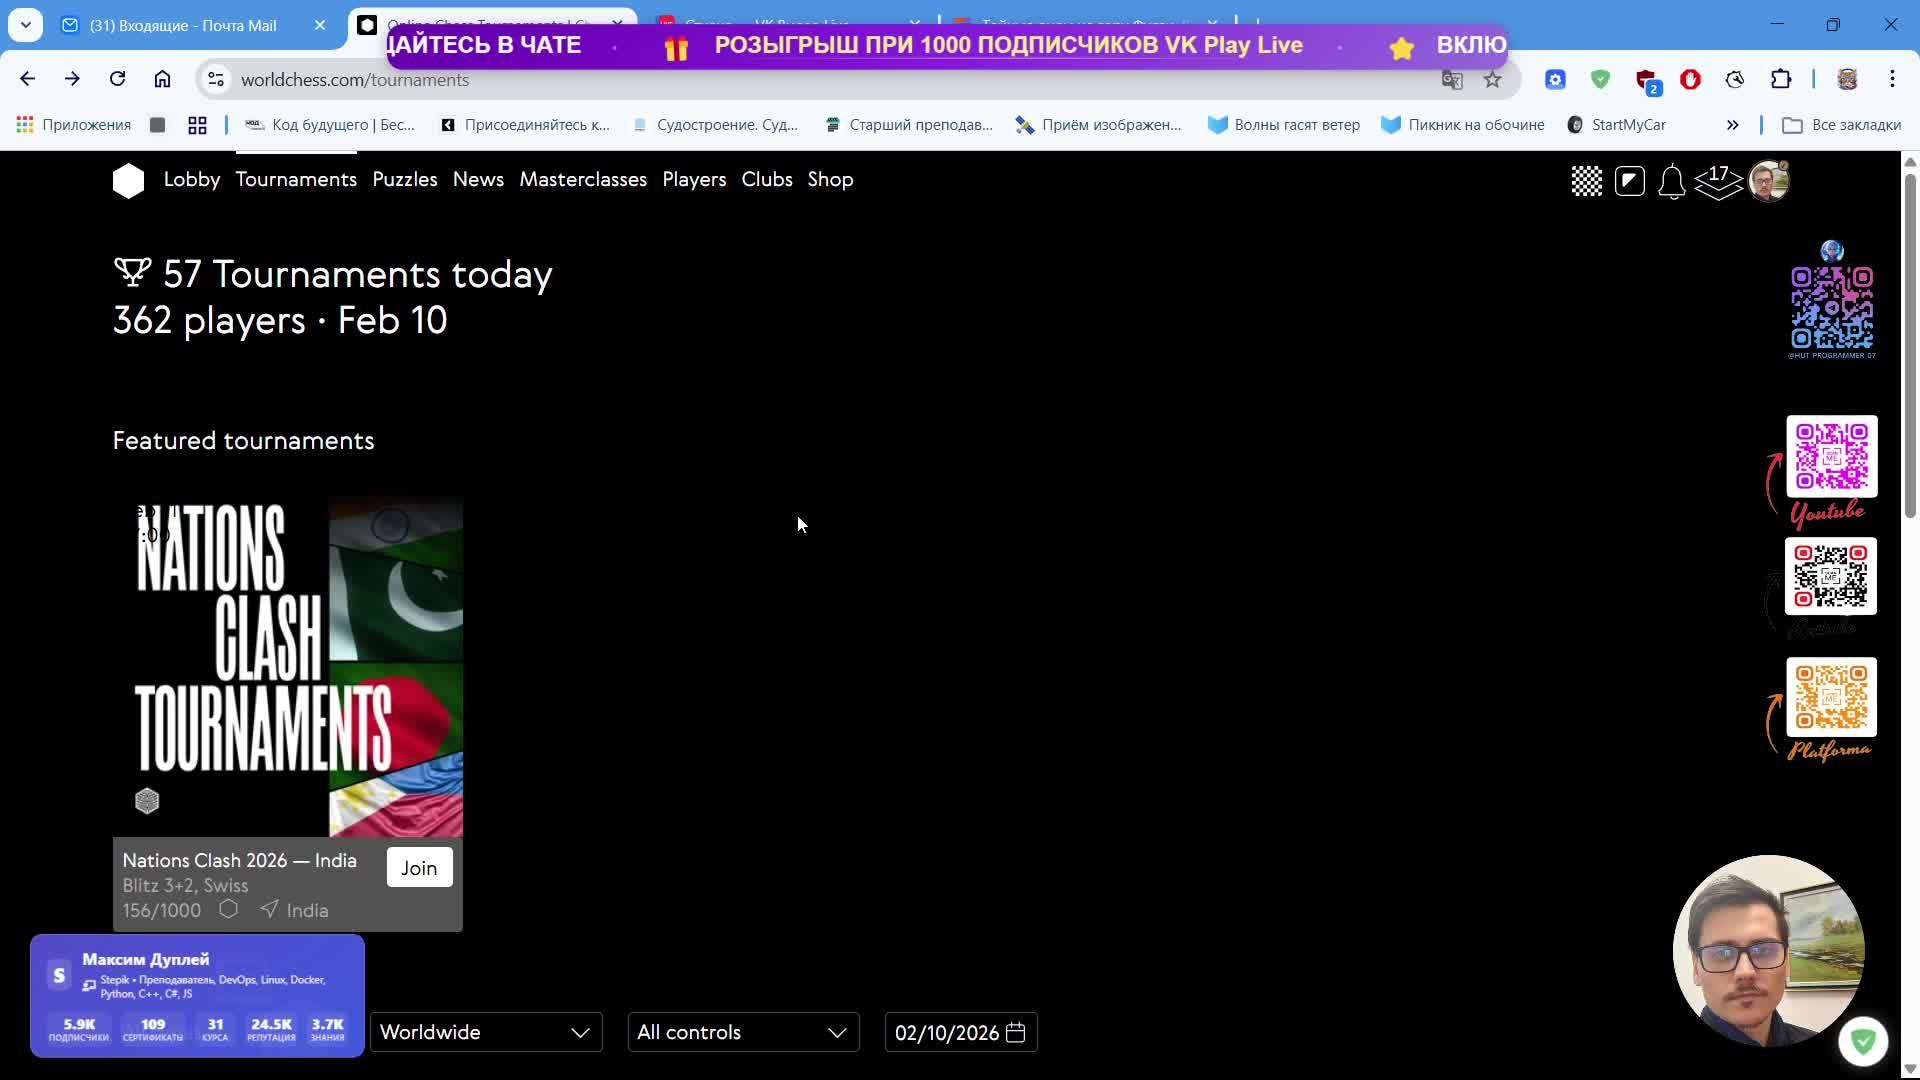
Task: Bookmark this page with the star icon
Action: coord(1492,80)
